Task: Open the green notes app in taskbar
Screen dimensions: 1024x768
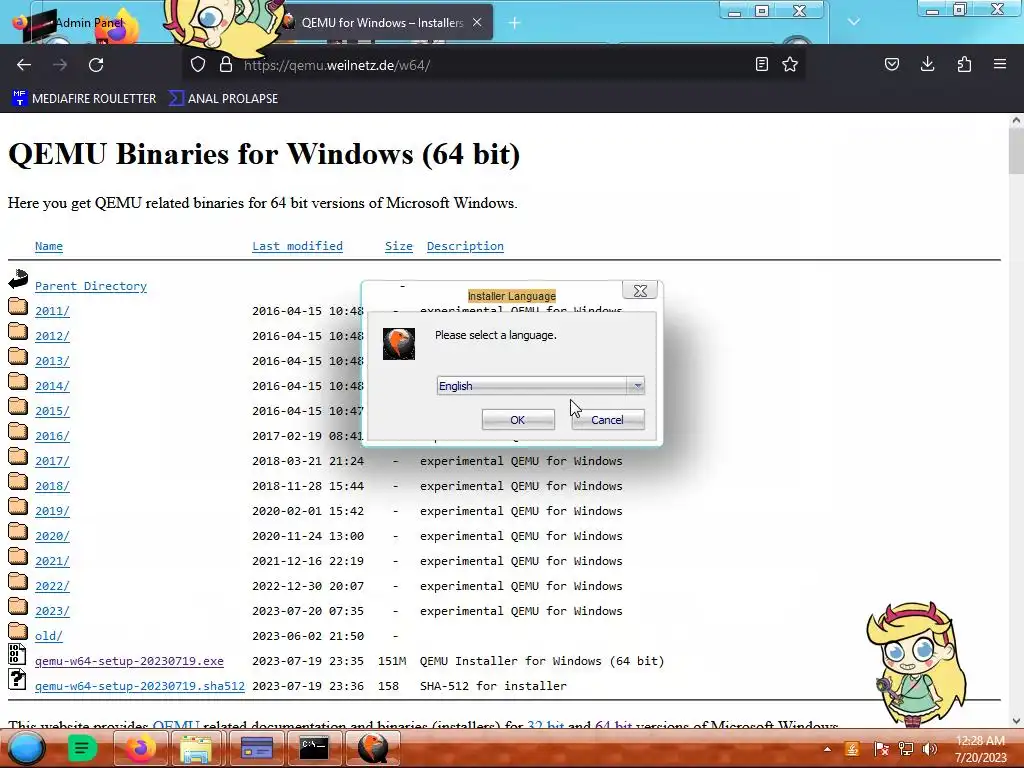Action: (82, 748)
